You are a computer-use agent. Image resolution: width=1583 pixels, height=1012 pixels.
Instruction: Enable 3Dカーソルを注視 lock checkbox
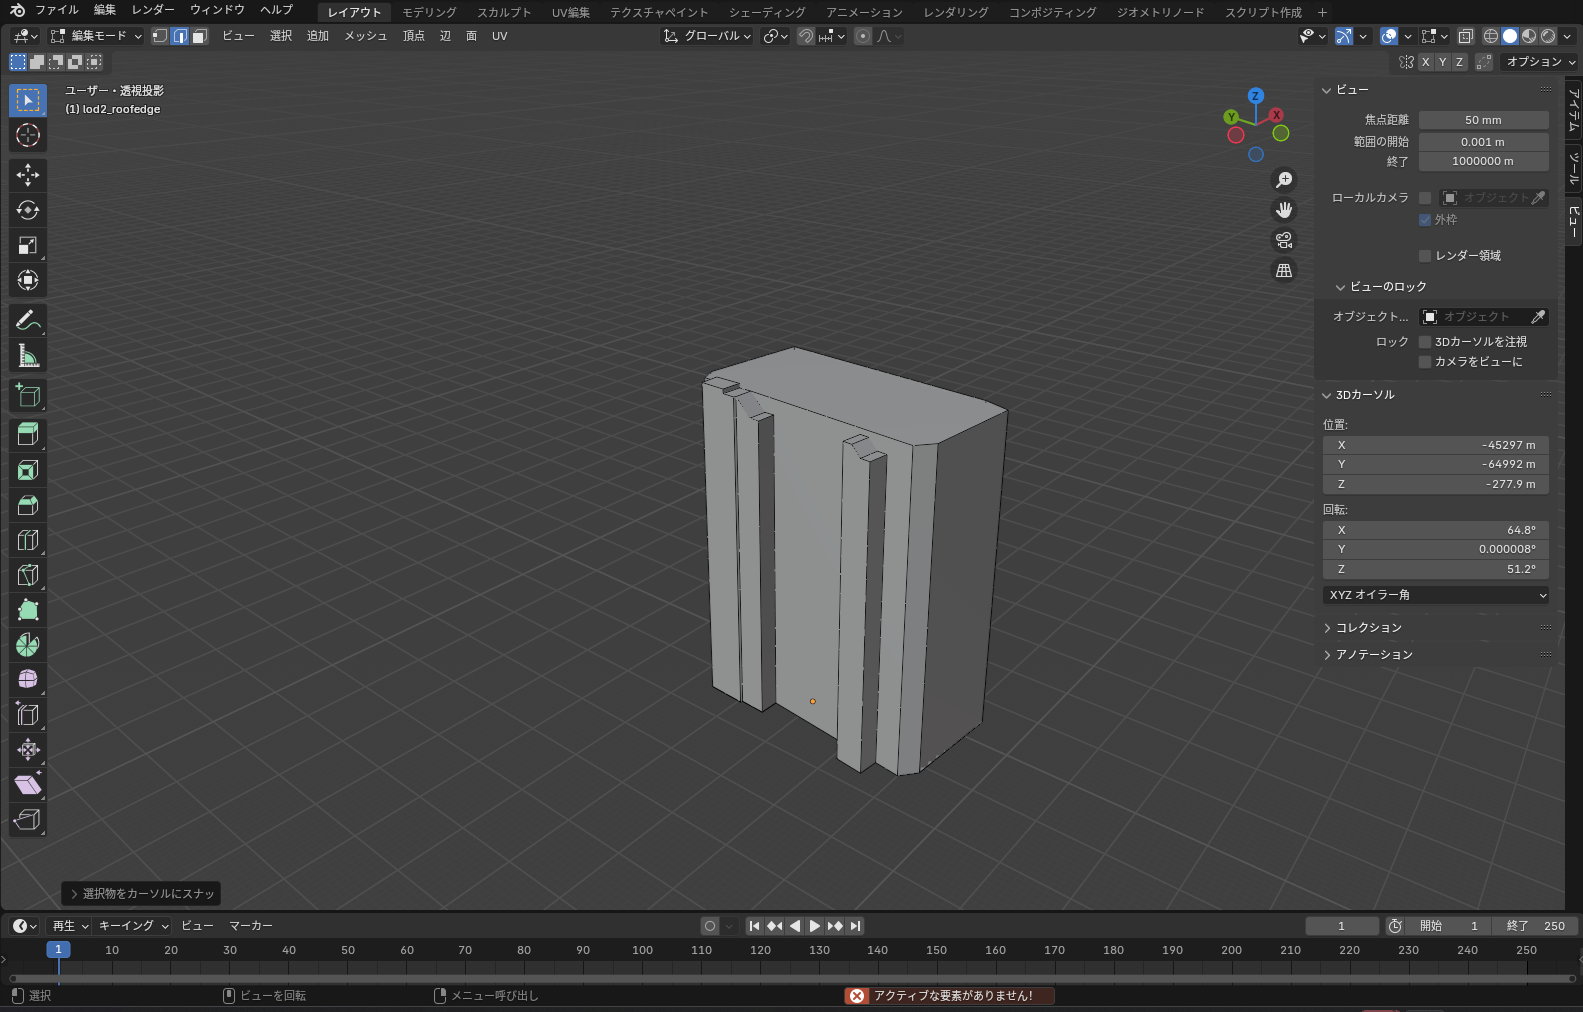pos(1425,342)
